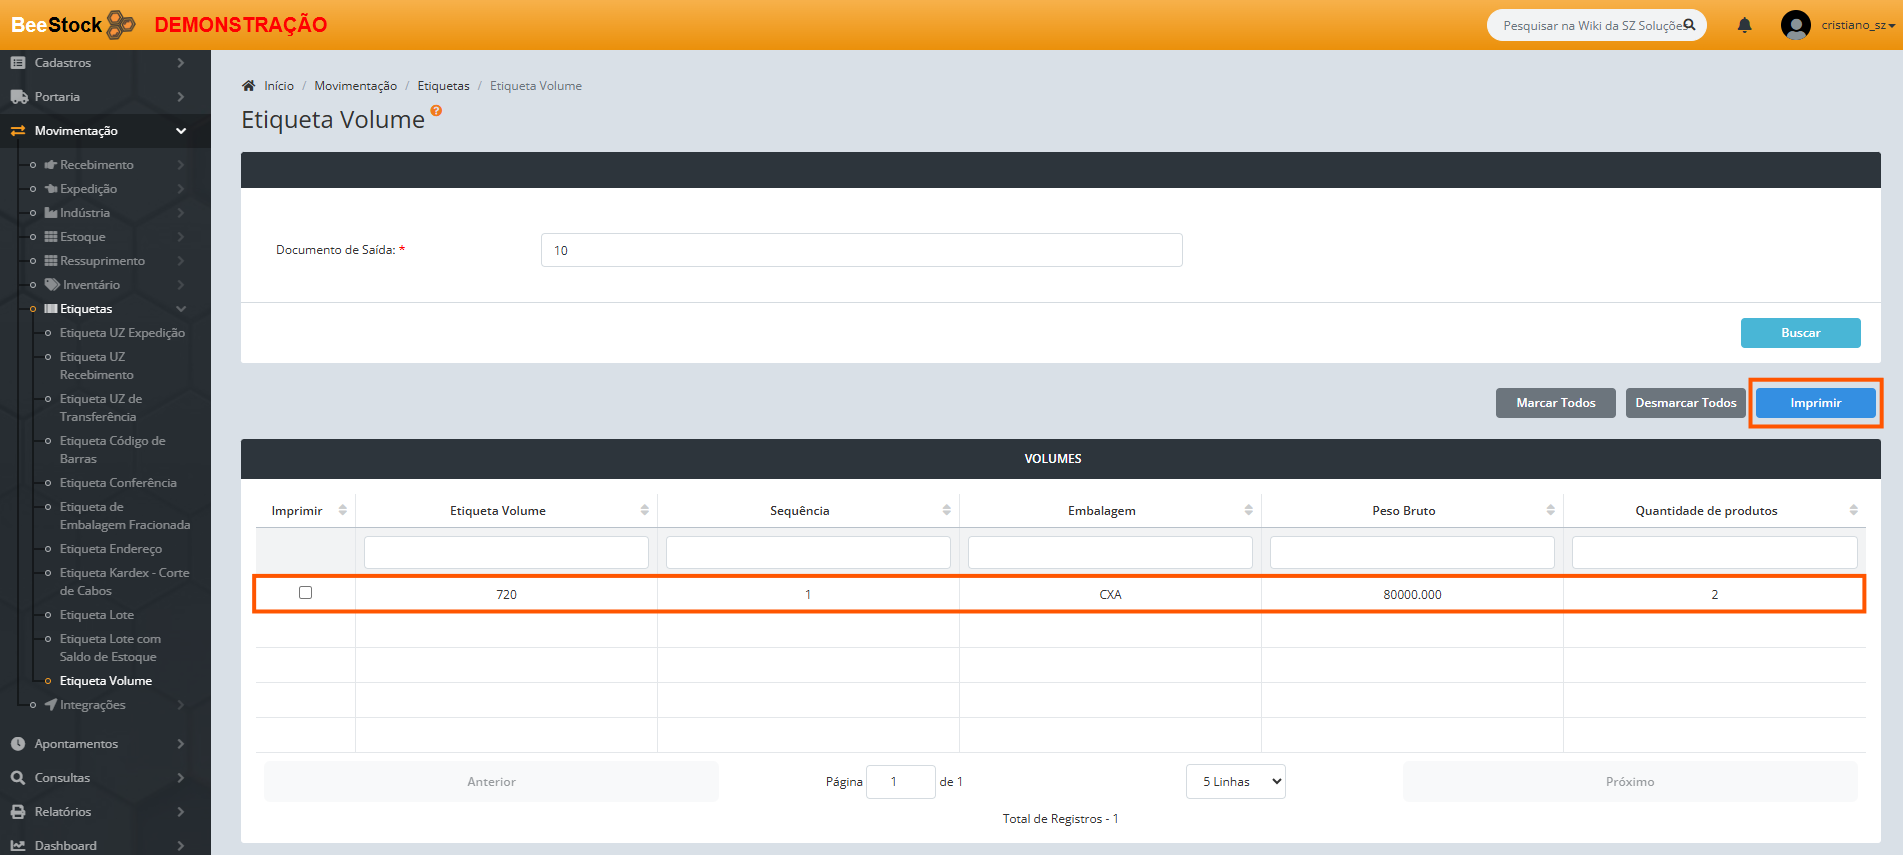
Task: Click the Buscar button
Action: click(x=1799, y=333)
